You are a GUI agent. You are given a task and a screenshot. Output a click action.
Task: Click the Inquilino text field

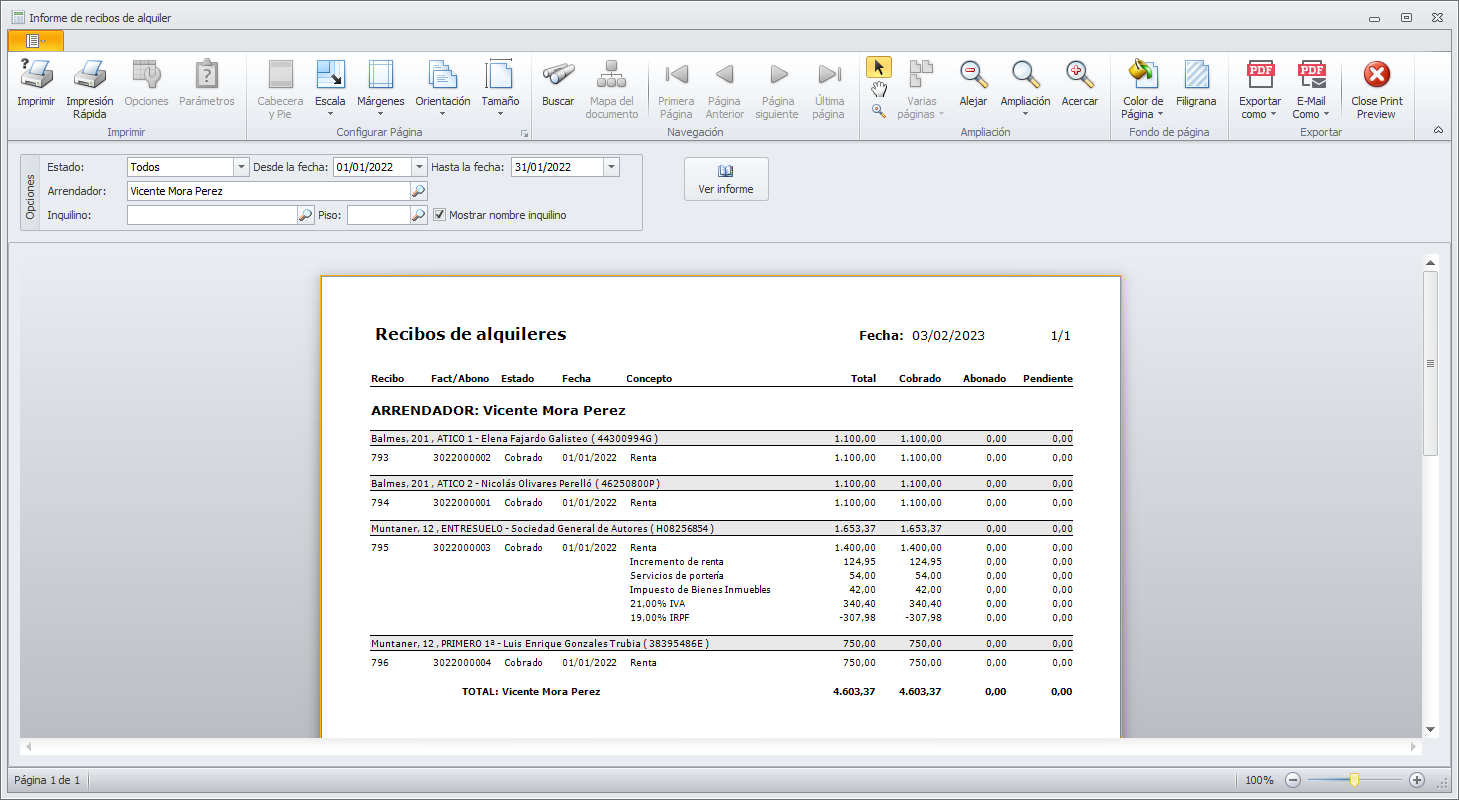(211, 215)
